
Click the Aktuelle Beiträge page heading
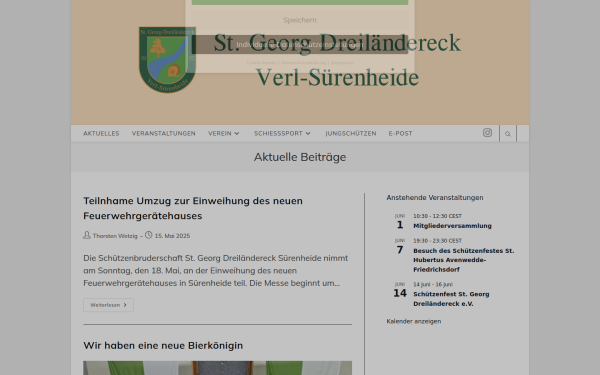tap(300, 157)
